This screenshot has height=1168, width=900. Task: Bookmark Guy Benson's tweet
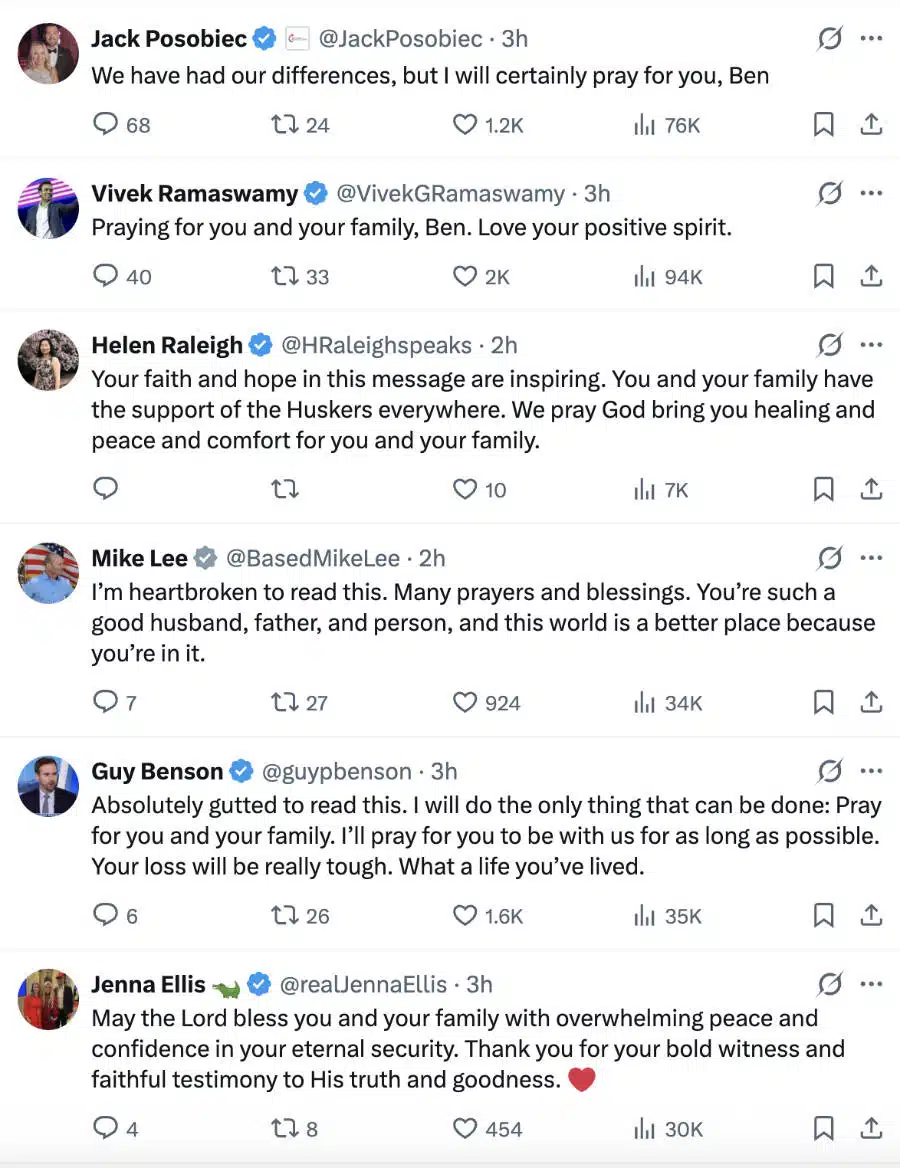pos(823,916)
